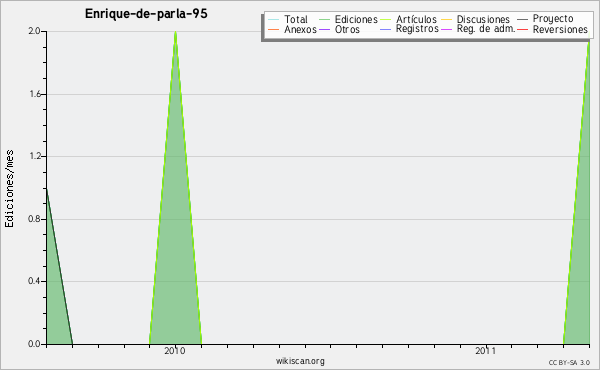Click the y-axis label Ediciones/mes
Screen dimensions: 600x370
coord(9,189)
